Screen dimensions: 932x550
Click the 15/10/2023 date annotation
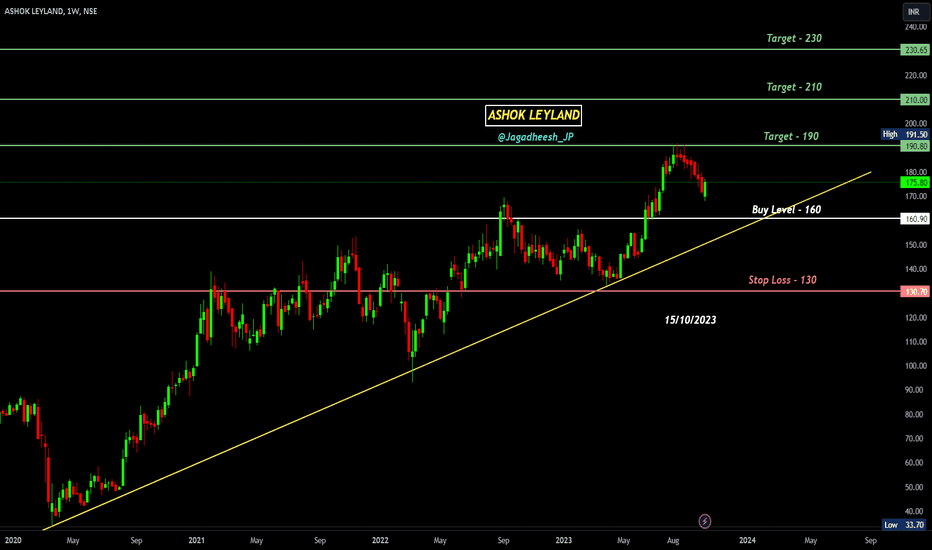coord(690,320)
